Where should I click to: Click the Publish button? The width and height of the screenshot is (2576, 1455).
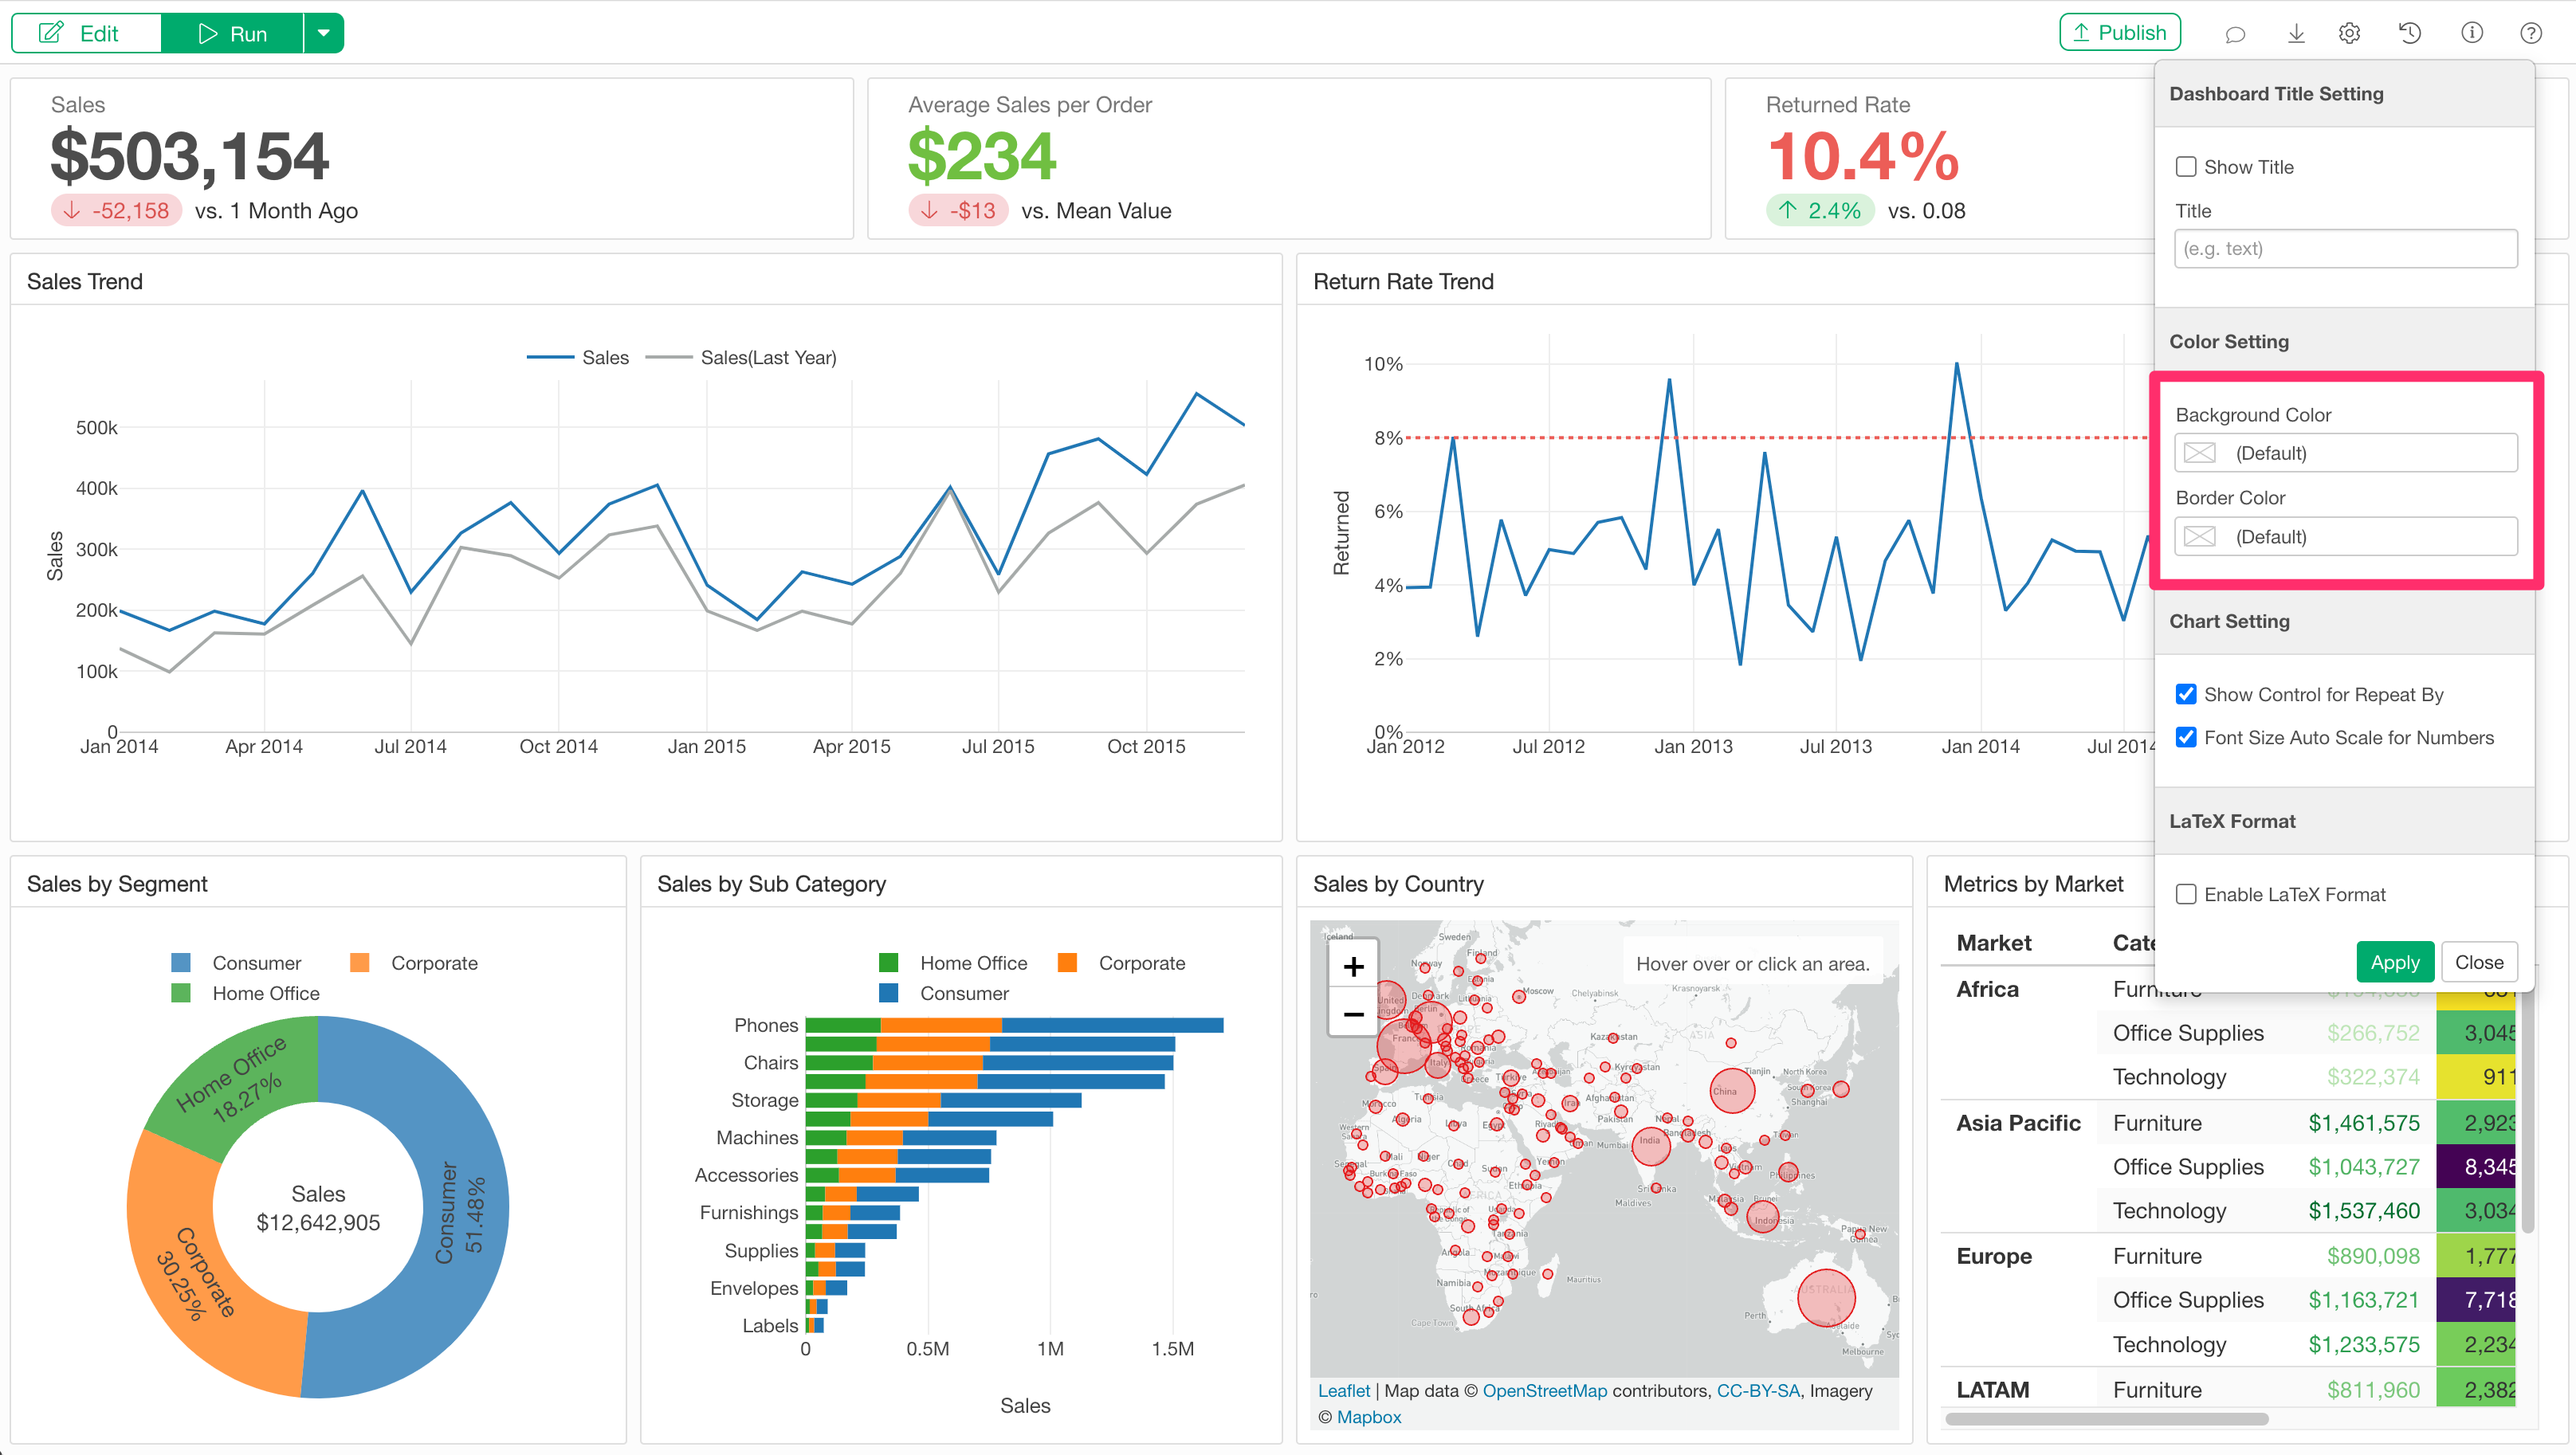tap(2119, 33)
